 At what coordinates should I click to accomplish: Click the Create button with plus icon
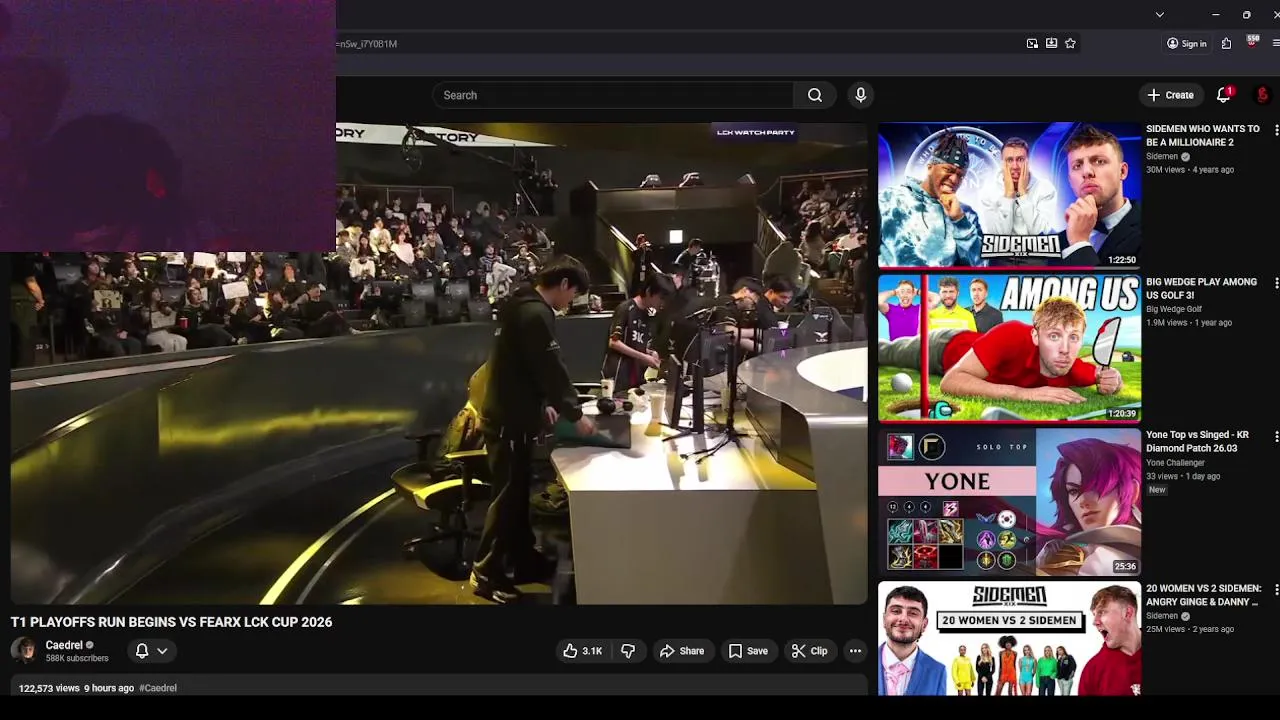coord(1170,95)
